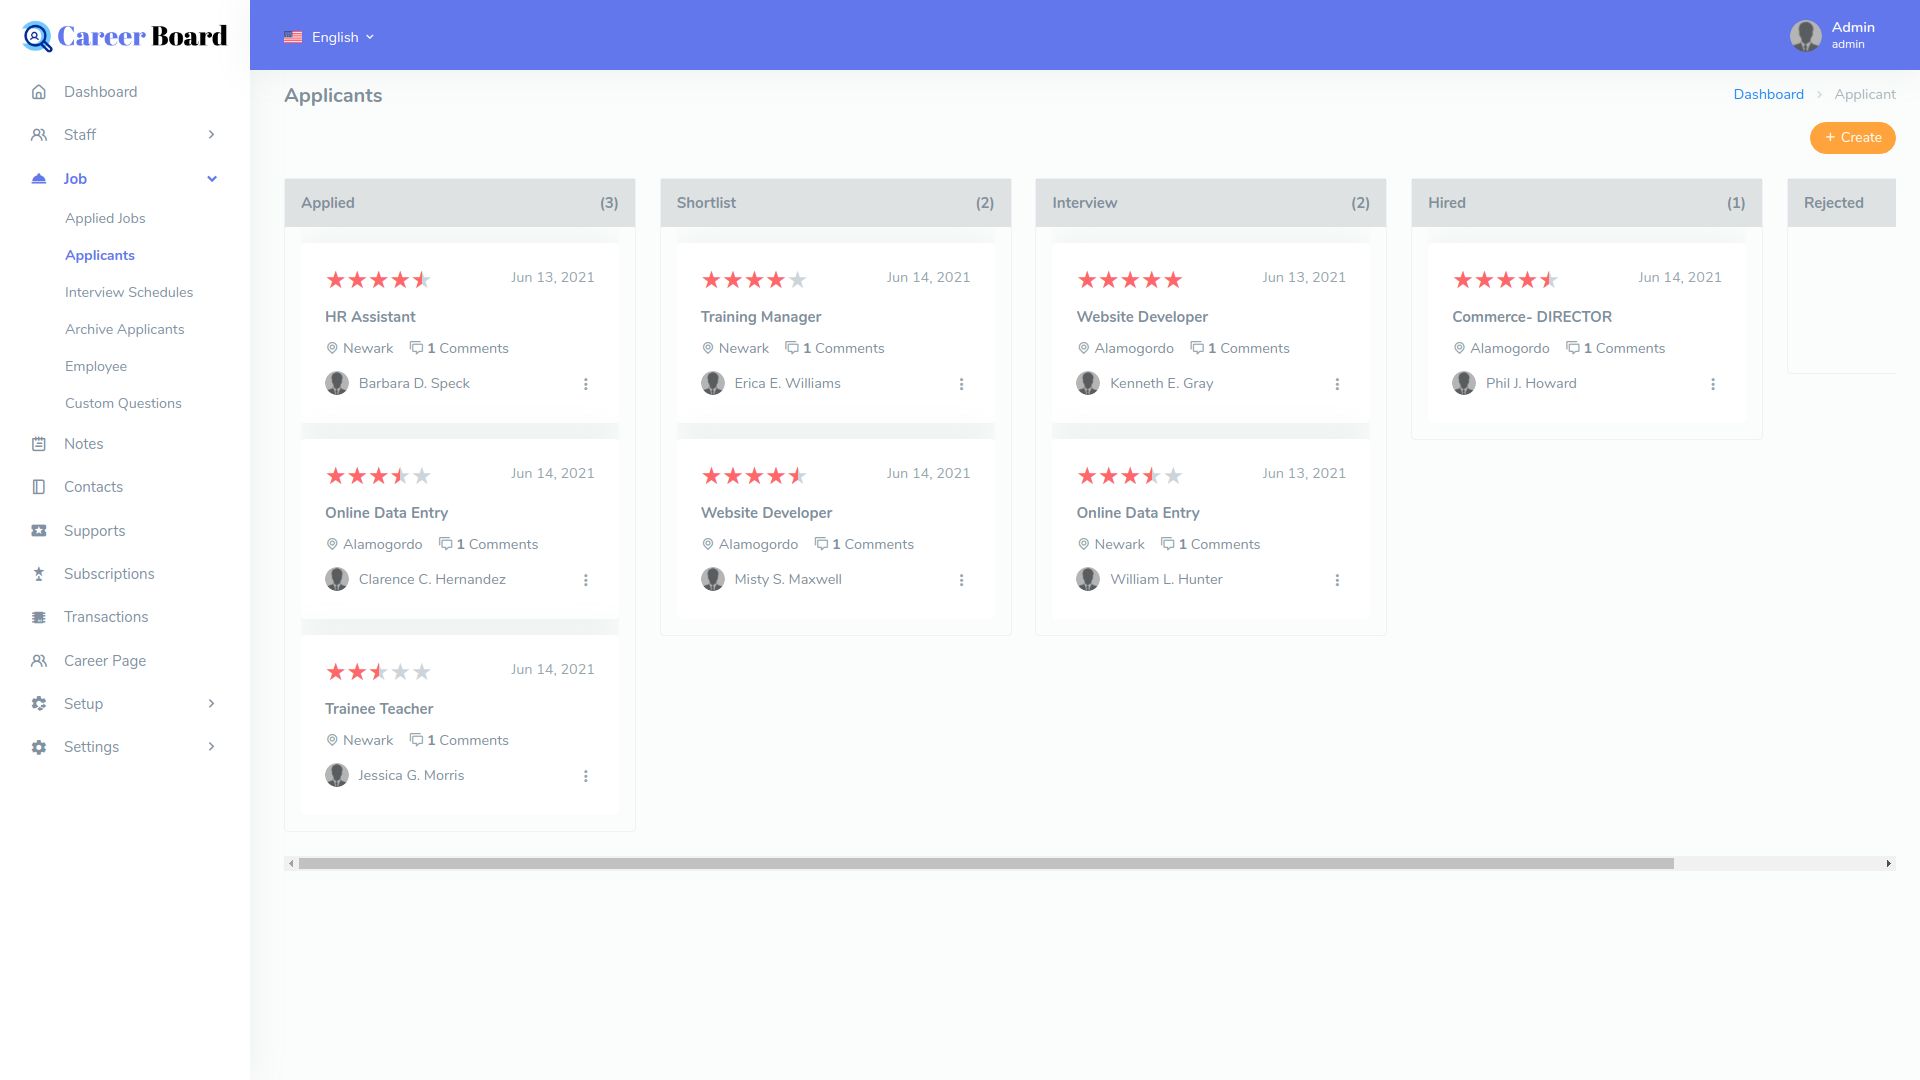Open kebab menu for William L. Hunter
Image resolution: width=1920 pixels, height=1080 pixels.
click(1337, 580)
